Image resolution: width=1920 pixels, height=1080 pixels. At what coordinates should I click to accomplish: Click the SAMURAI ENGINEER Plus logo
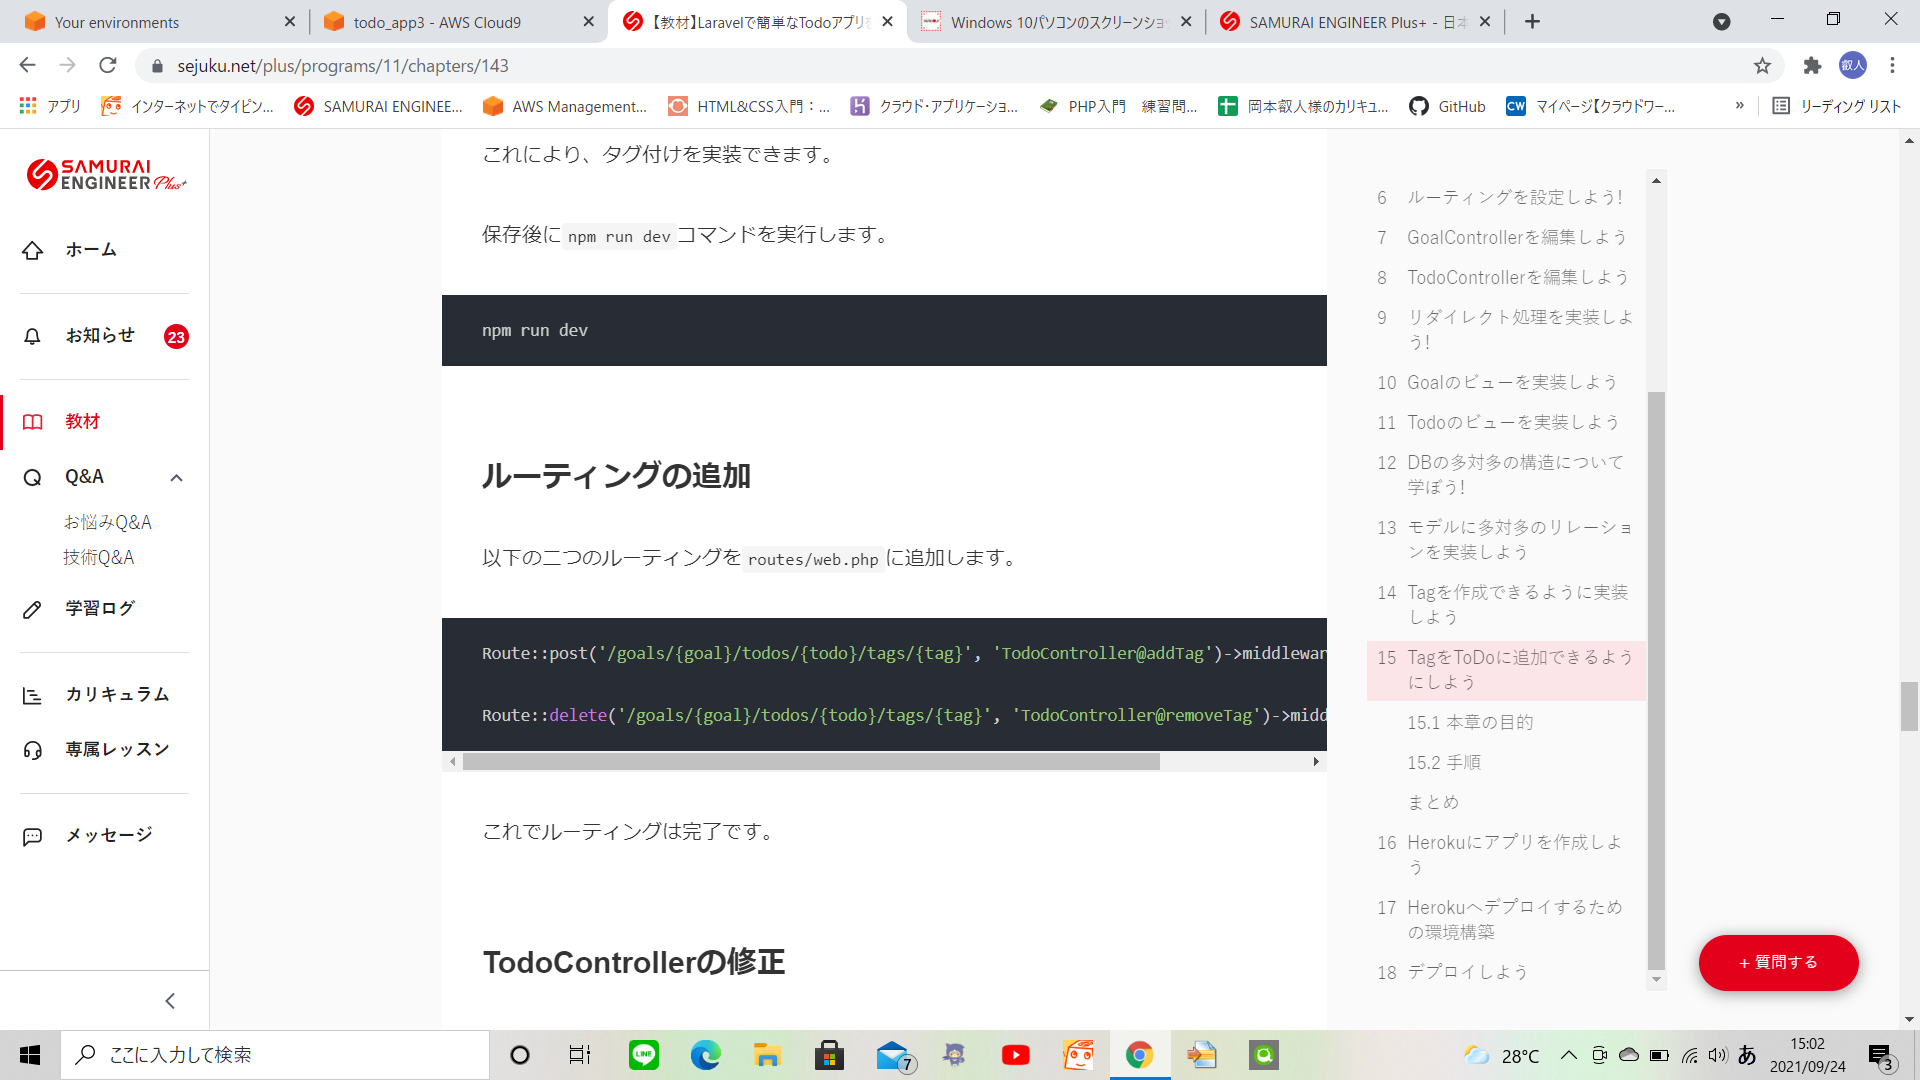[106, 175]
